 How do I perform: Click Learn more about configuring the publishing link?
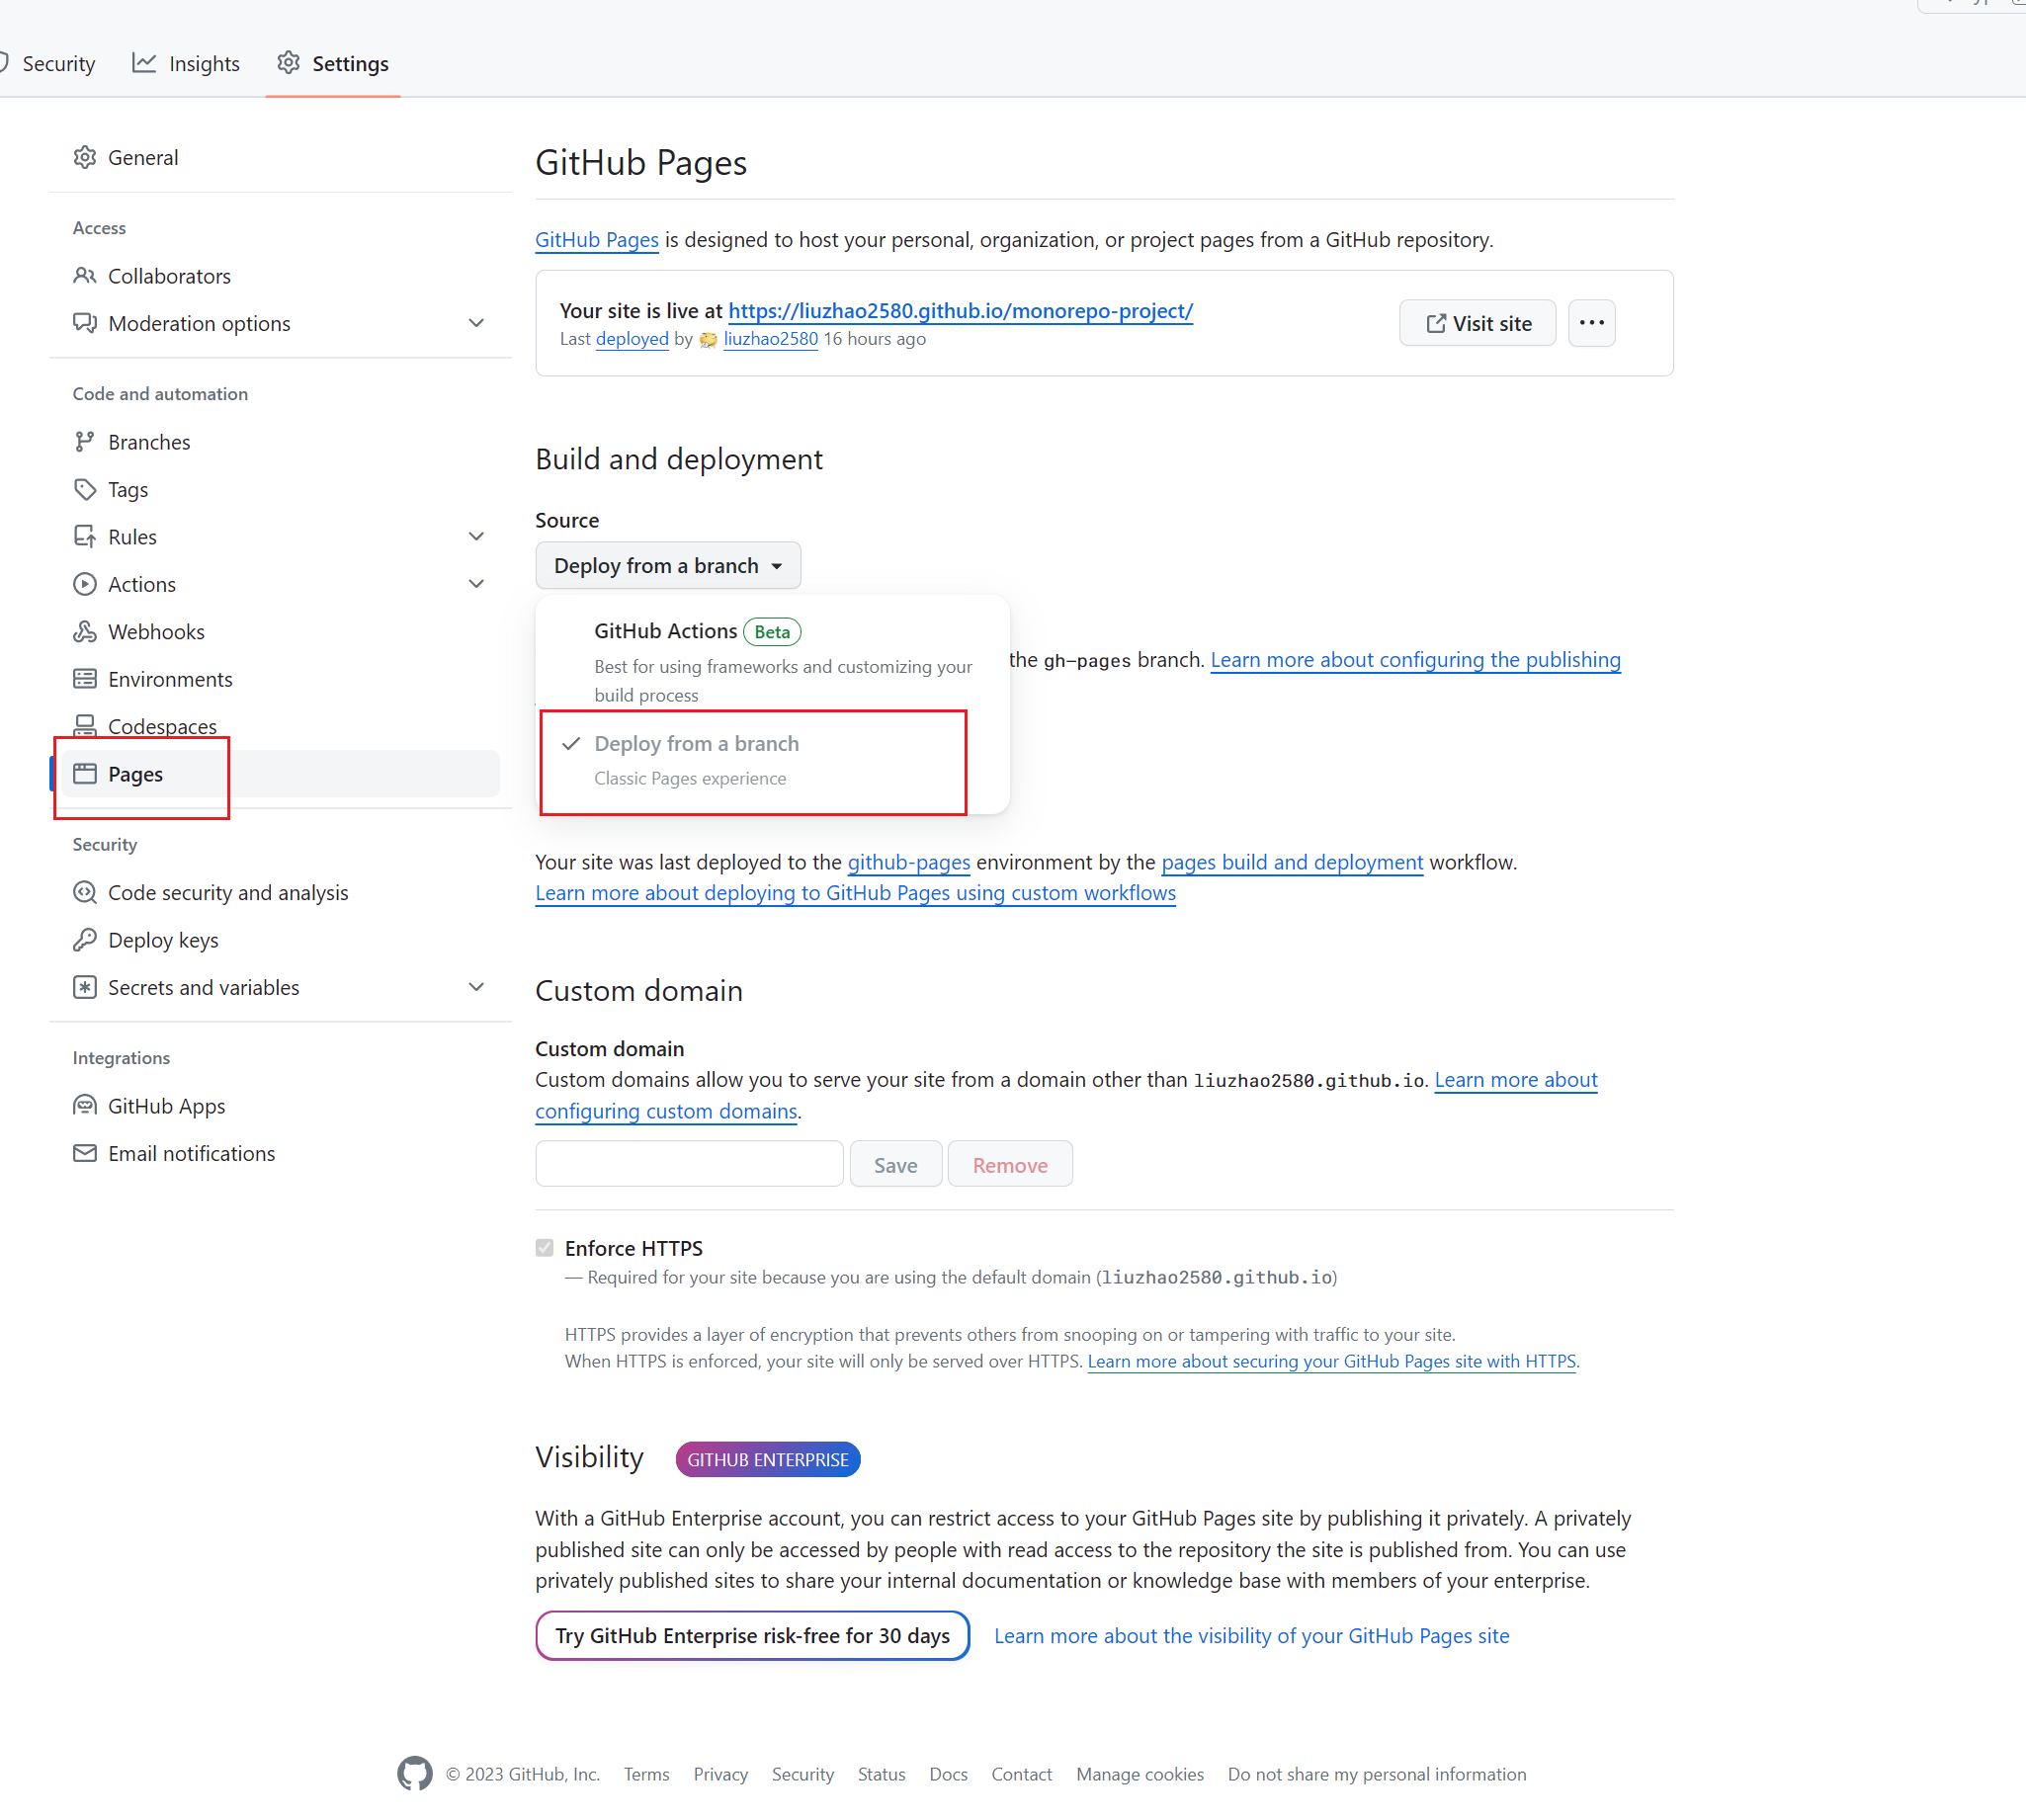point(1415,660)
